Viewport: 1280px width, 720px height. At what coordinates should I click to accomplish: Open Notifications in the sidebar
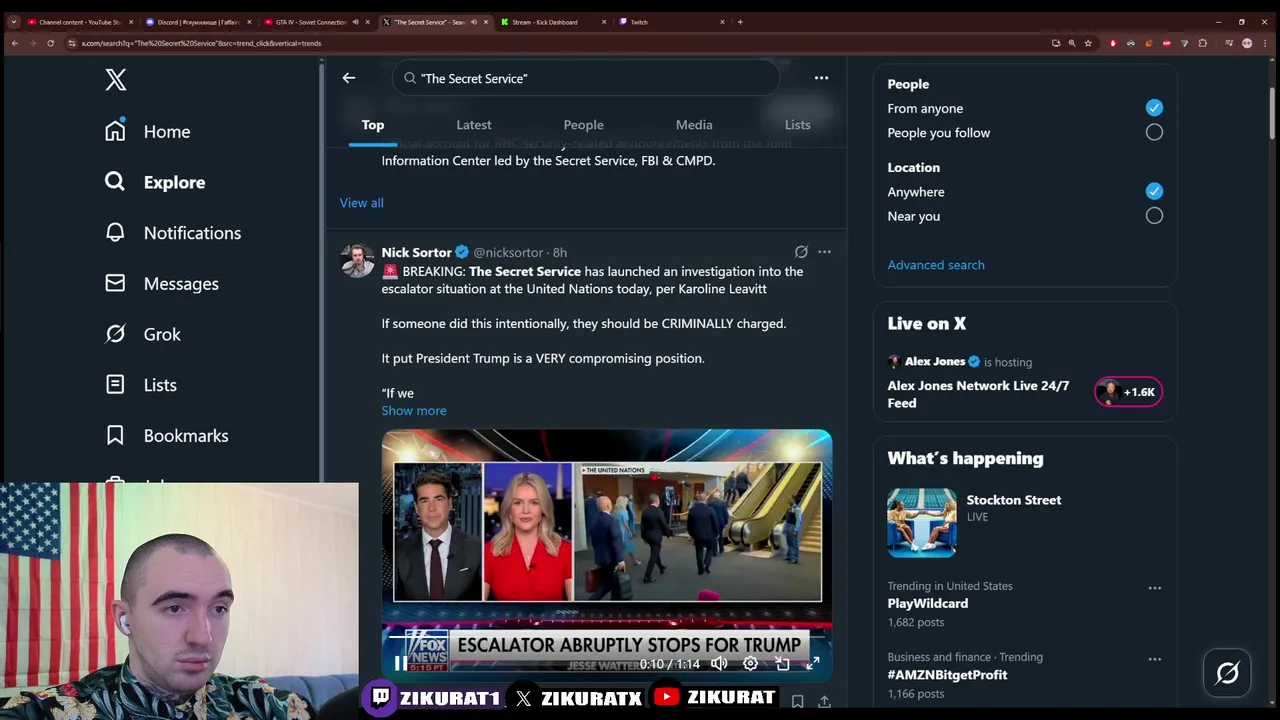point(173,233)
